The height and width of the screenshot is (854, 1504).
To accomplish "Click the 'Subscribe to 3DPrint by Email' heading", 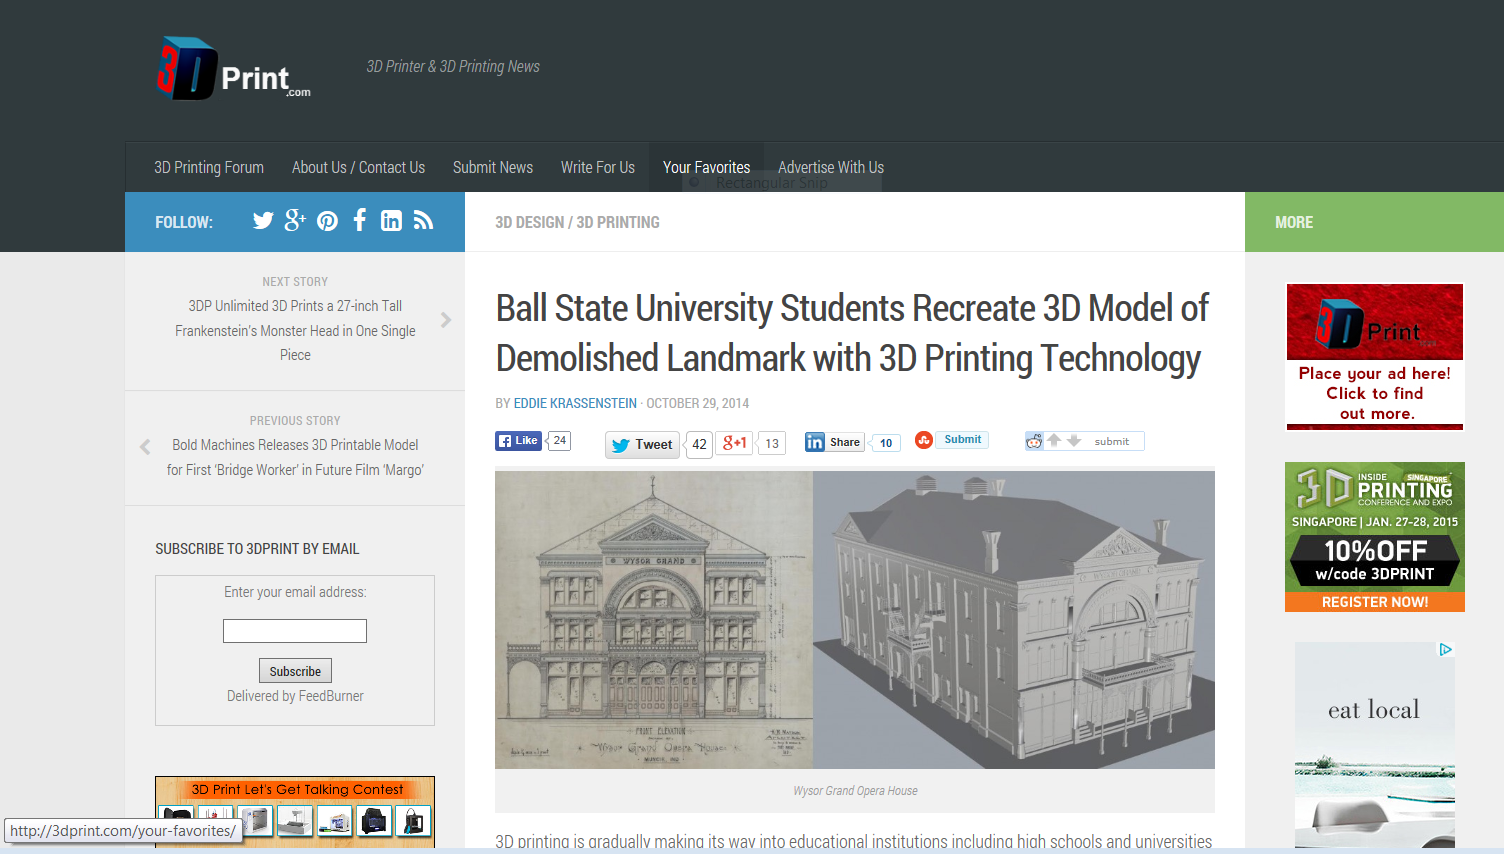I will point(257,549).
